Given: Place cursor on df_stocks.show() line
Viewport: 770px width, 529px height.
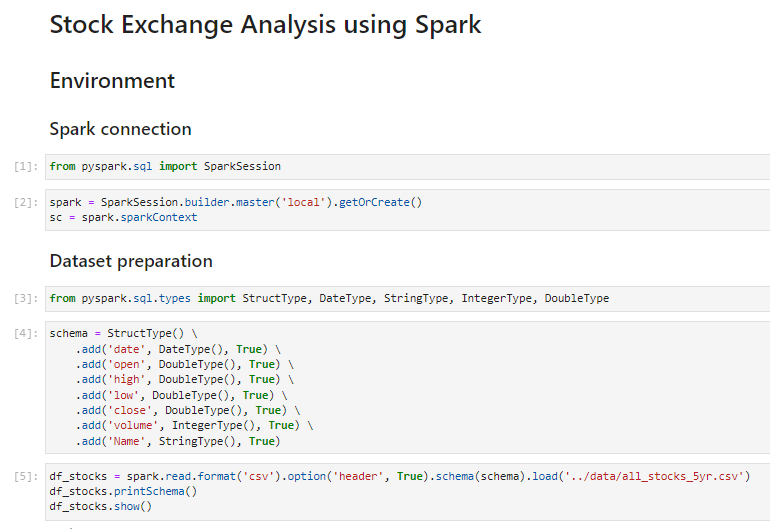Looking at the screenshot, I should pos(101,506).
